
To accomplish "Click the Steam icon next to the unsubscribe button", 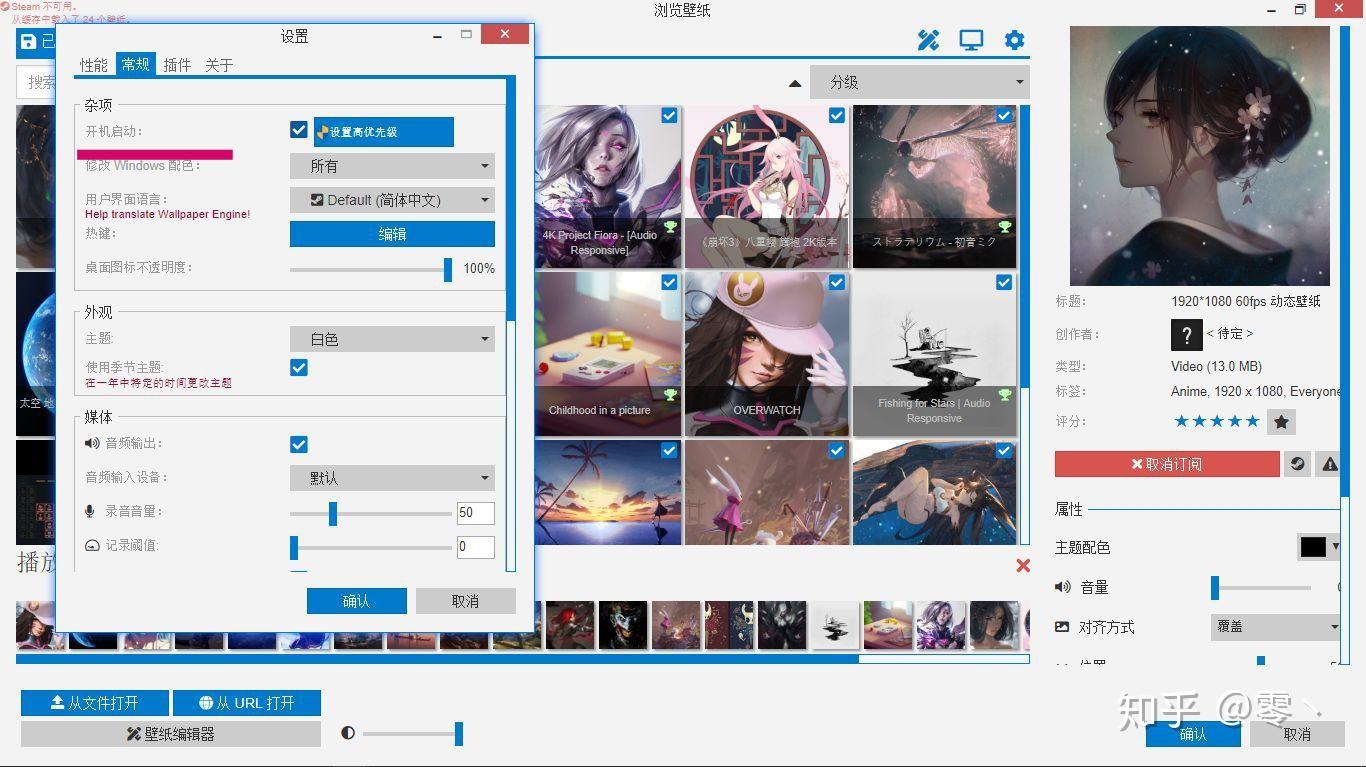I will coord(1297,463).
